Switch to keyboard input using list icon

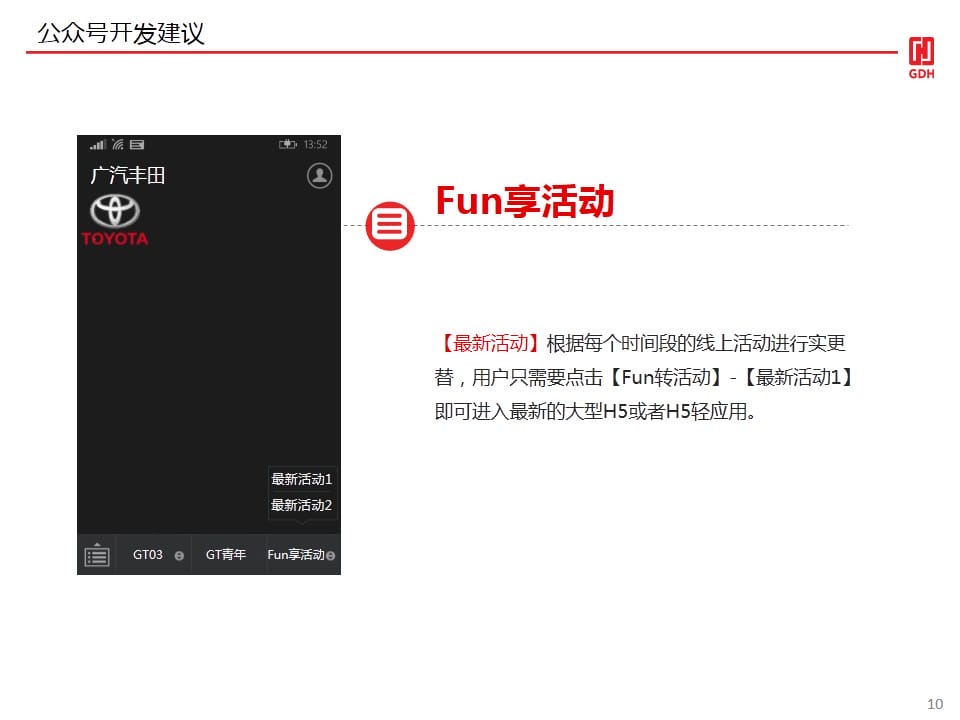click(97, 555)
